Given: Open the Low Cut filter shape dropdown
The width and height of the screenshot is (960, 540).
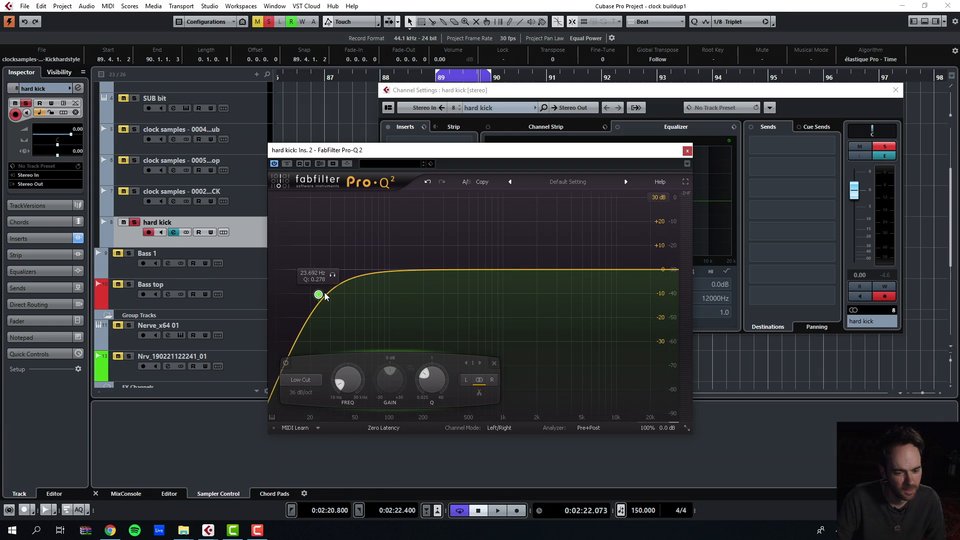Looking at the screenshot, I should (x=301, y=380).
